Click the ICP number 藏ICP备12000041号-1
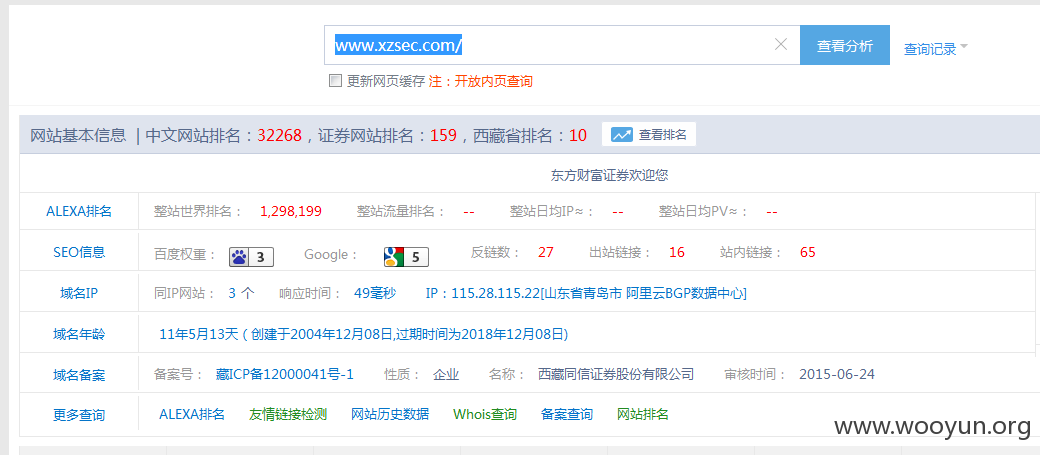Viewport: 1040px width, 455px height. [285, 375]
